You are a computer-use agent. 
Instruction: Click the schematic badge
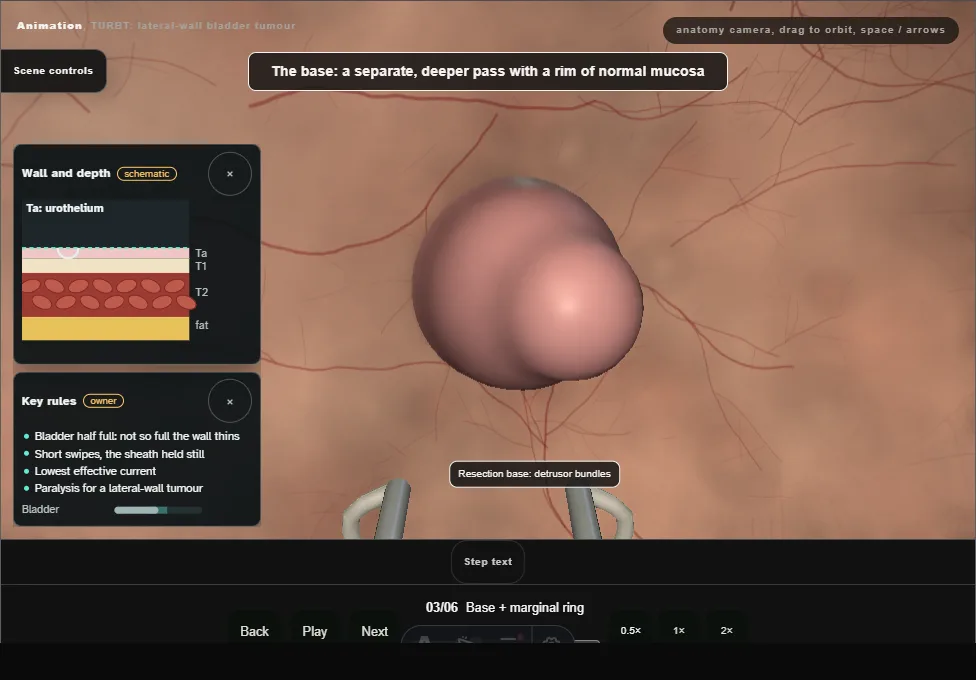[147, 174]
